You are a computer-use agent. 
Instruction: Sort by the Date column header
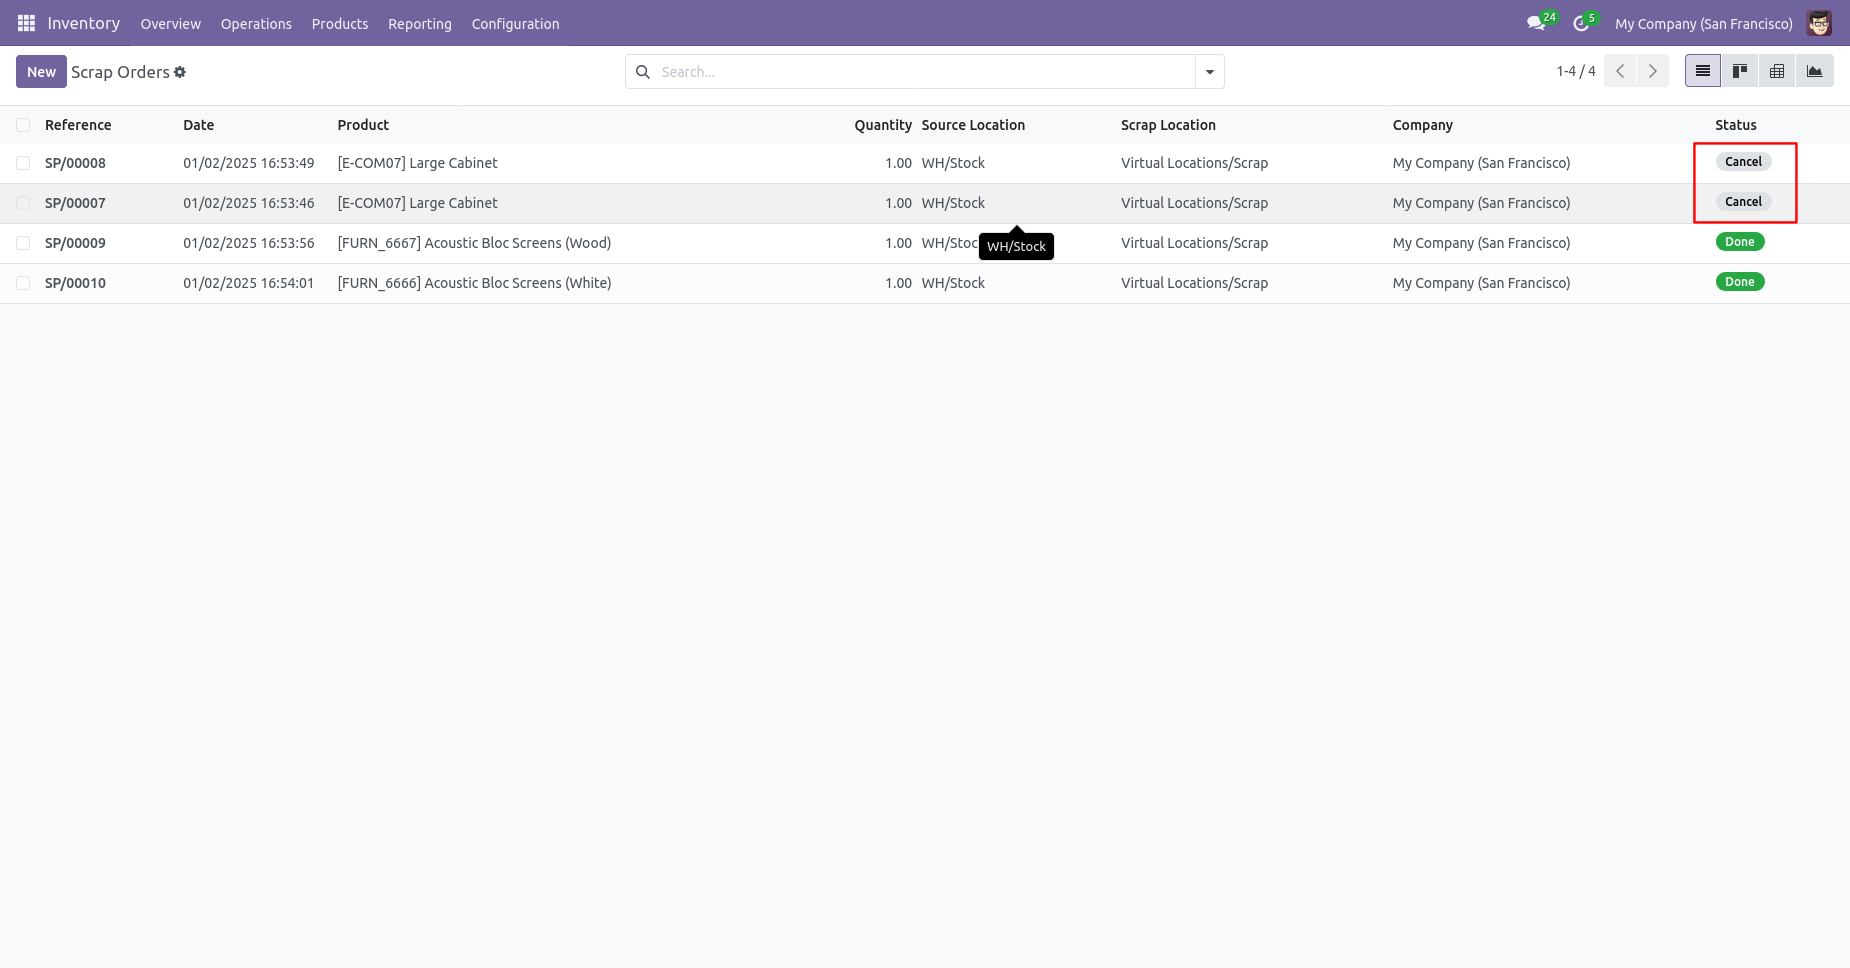point(198,125)
